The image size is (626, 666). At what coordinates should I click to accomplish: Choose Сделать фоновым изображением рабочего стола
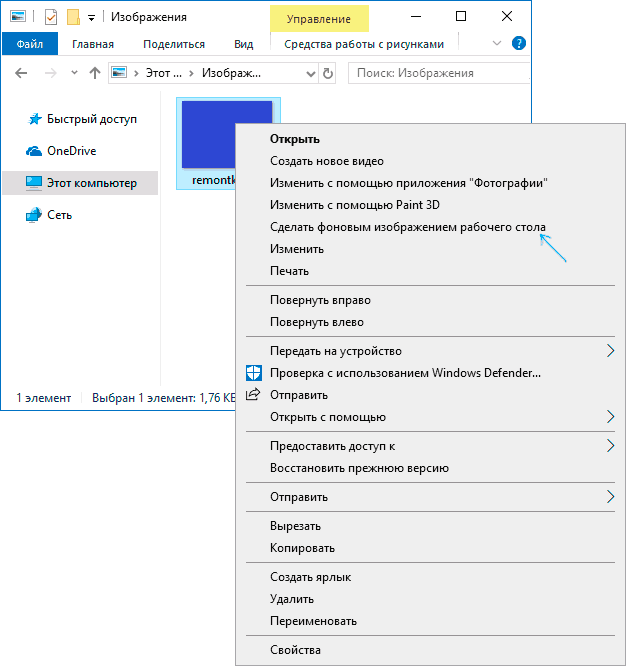(x=408, y=227)
